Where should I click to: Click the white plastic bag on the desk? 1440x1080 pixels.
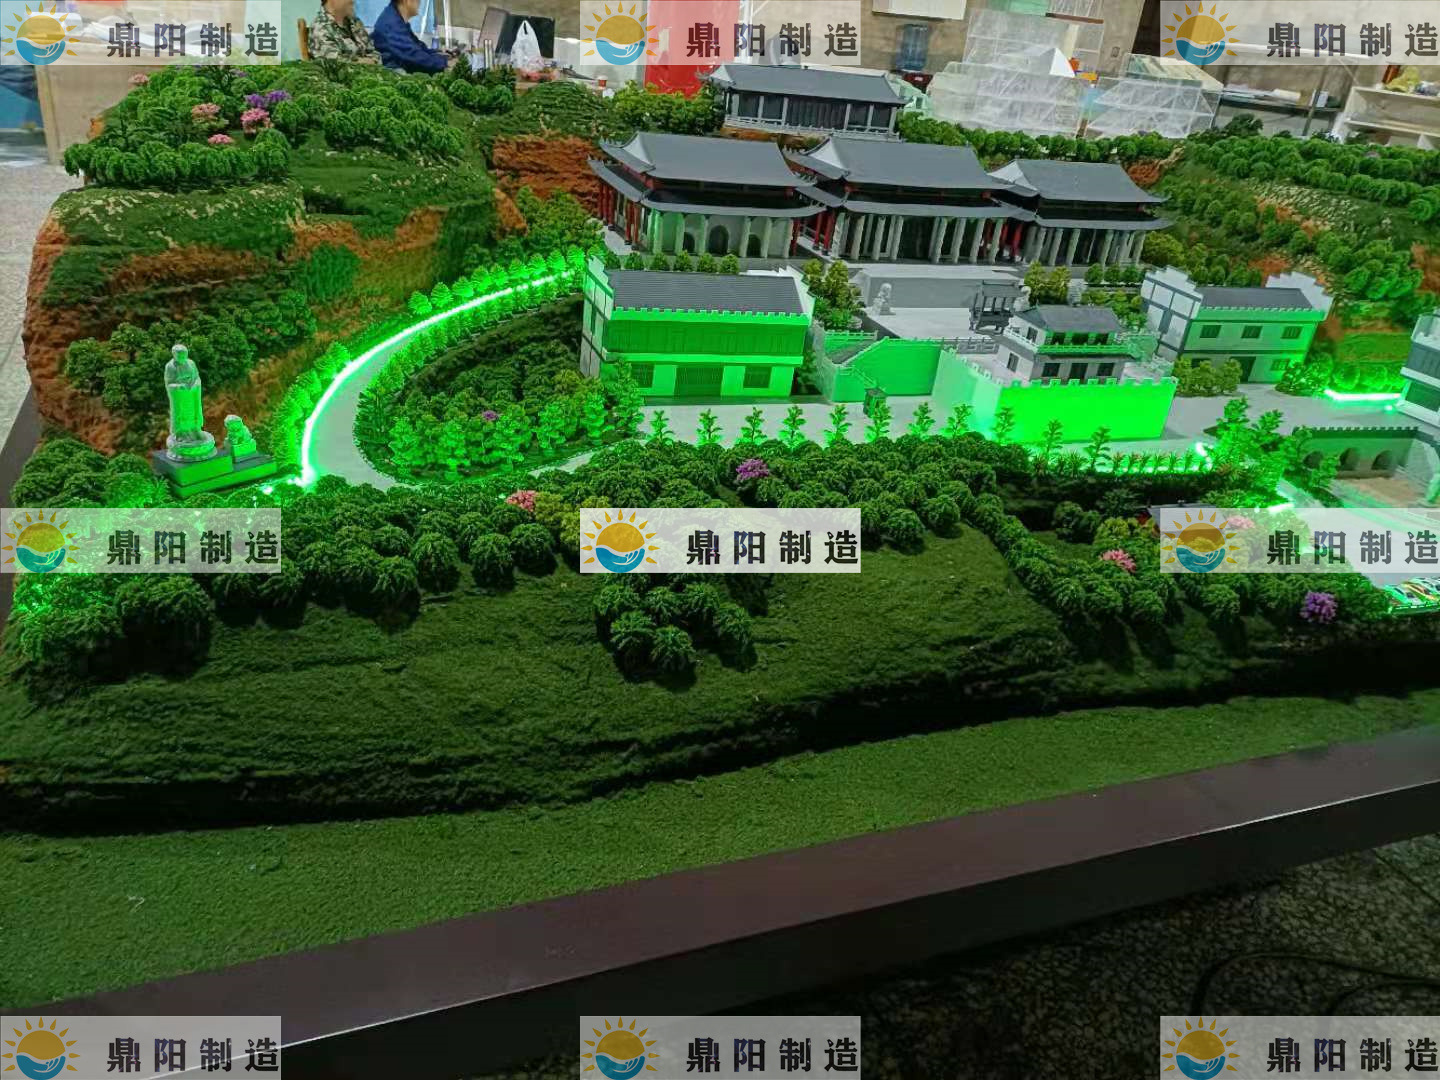pyautogui.click(x=526, y=44)
